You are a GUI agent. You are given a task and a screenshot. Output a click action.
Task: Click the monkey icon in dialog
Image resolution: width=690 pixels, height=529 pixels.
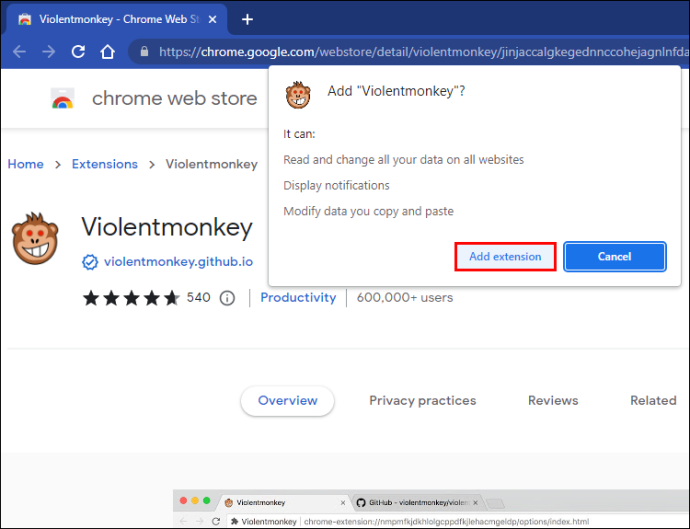(x=298, y=95)
